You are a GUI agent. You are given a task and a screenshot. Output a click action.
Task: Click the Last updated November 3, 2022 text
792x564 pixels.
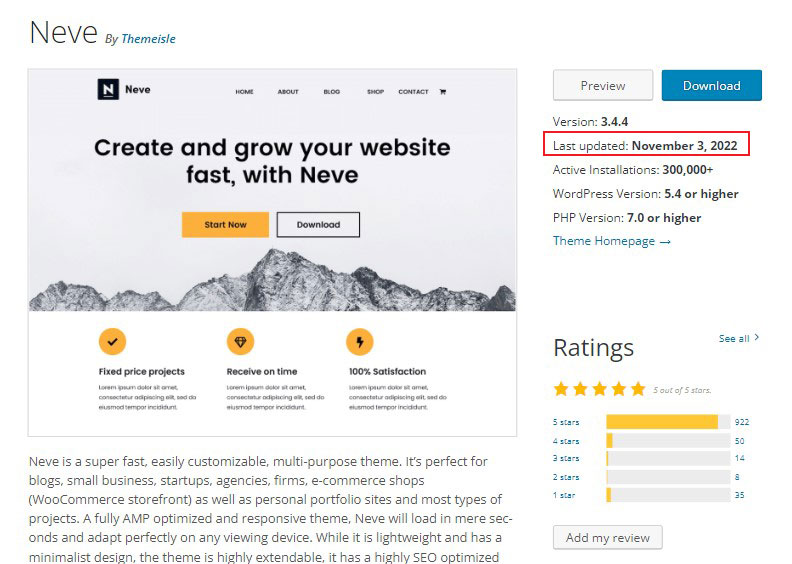(x=645, y=145)
